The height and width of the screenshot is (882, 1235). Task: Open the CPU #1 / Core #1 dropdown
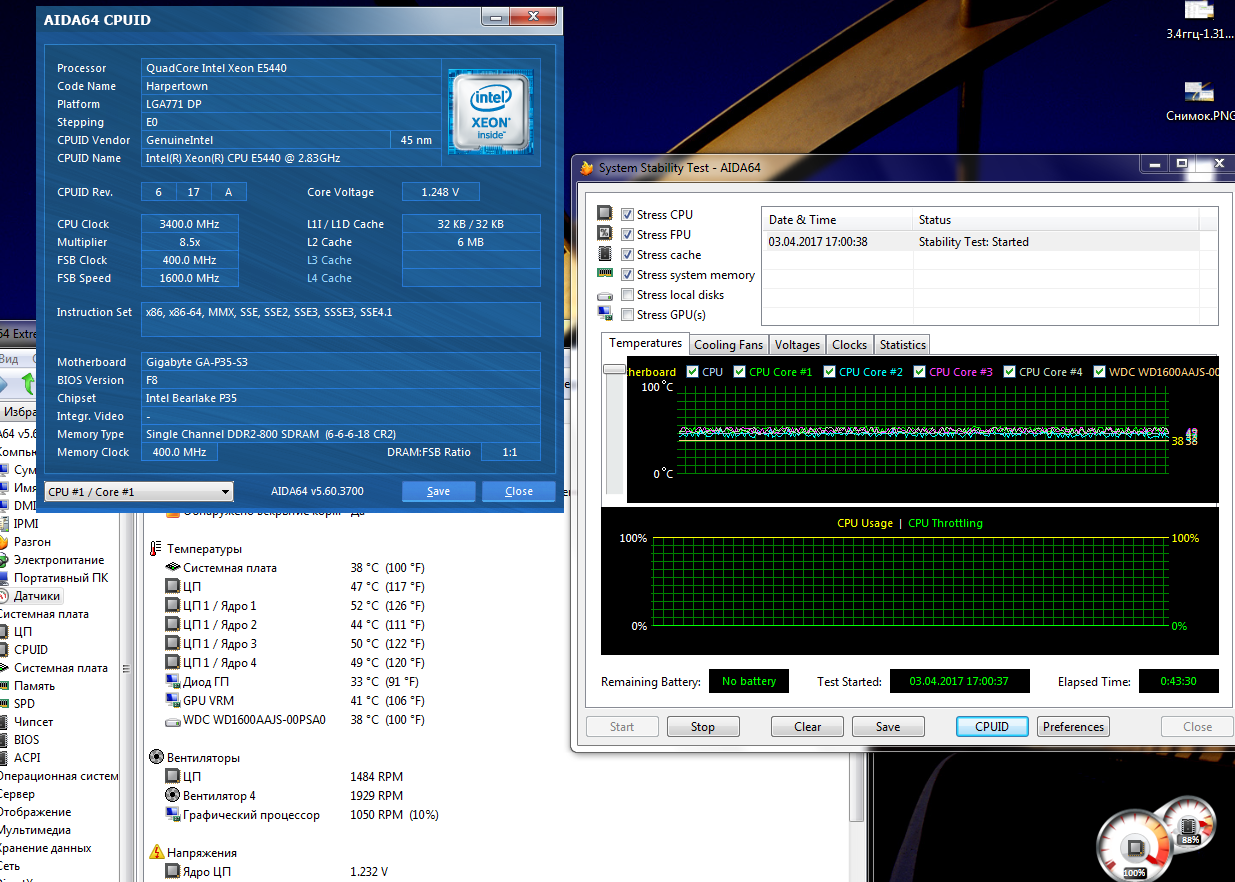[x=139, y=492]
